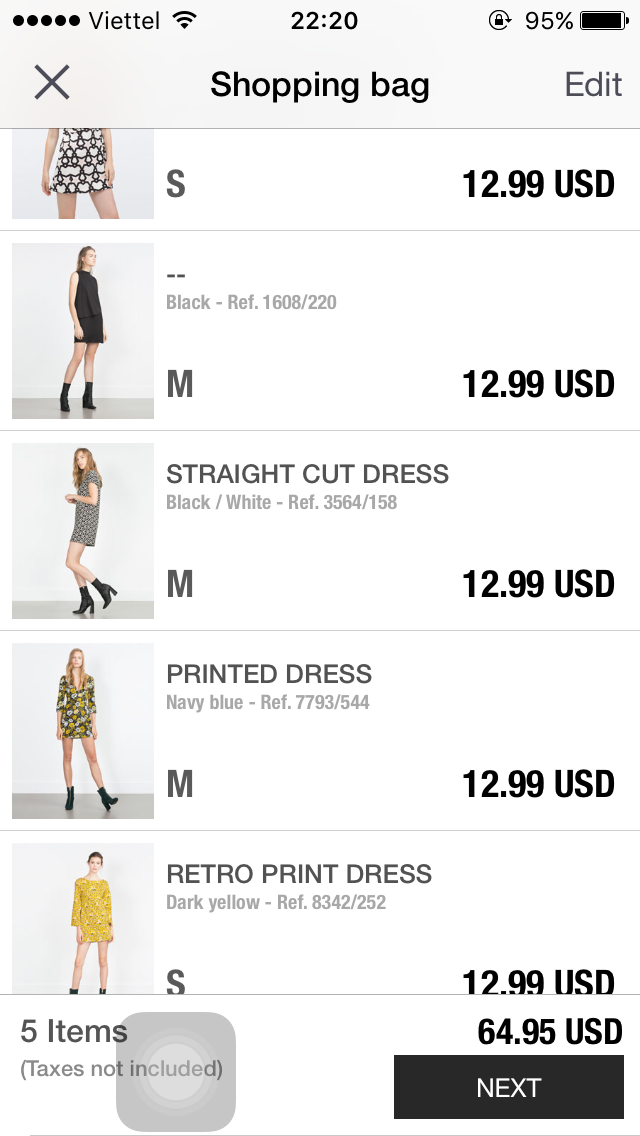Image resolution: width=640 pixels, height=1136 pixels.
Task: Open the black dress Ref. 1608/220 thumbnail
Action: [83, 331]
